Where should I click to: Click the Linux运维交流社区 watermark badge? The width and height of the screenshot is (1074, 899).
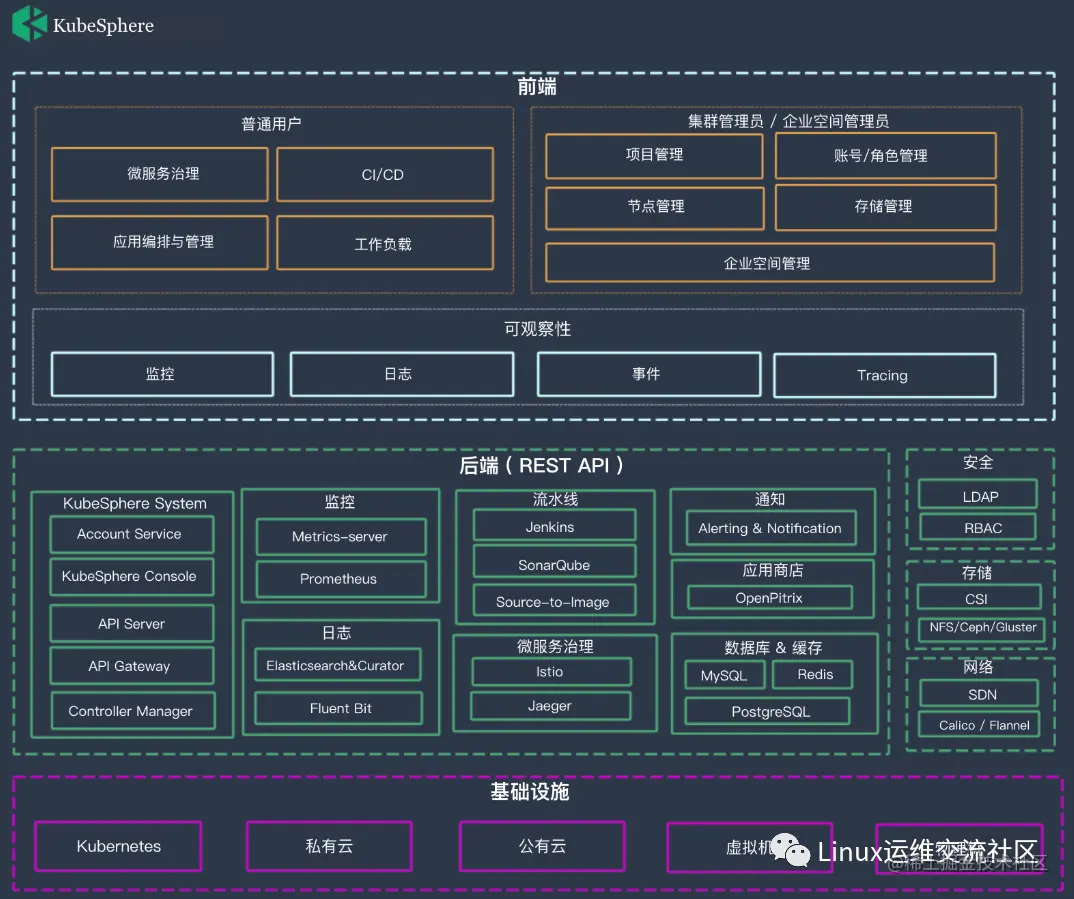click(932, 851)
